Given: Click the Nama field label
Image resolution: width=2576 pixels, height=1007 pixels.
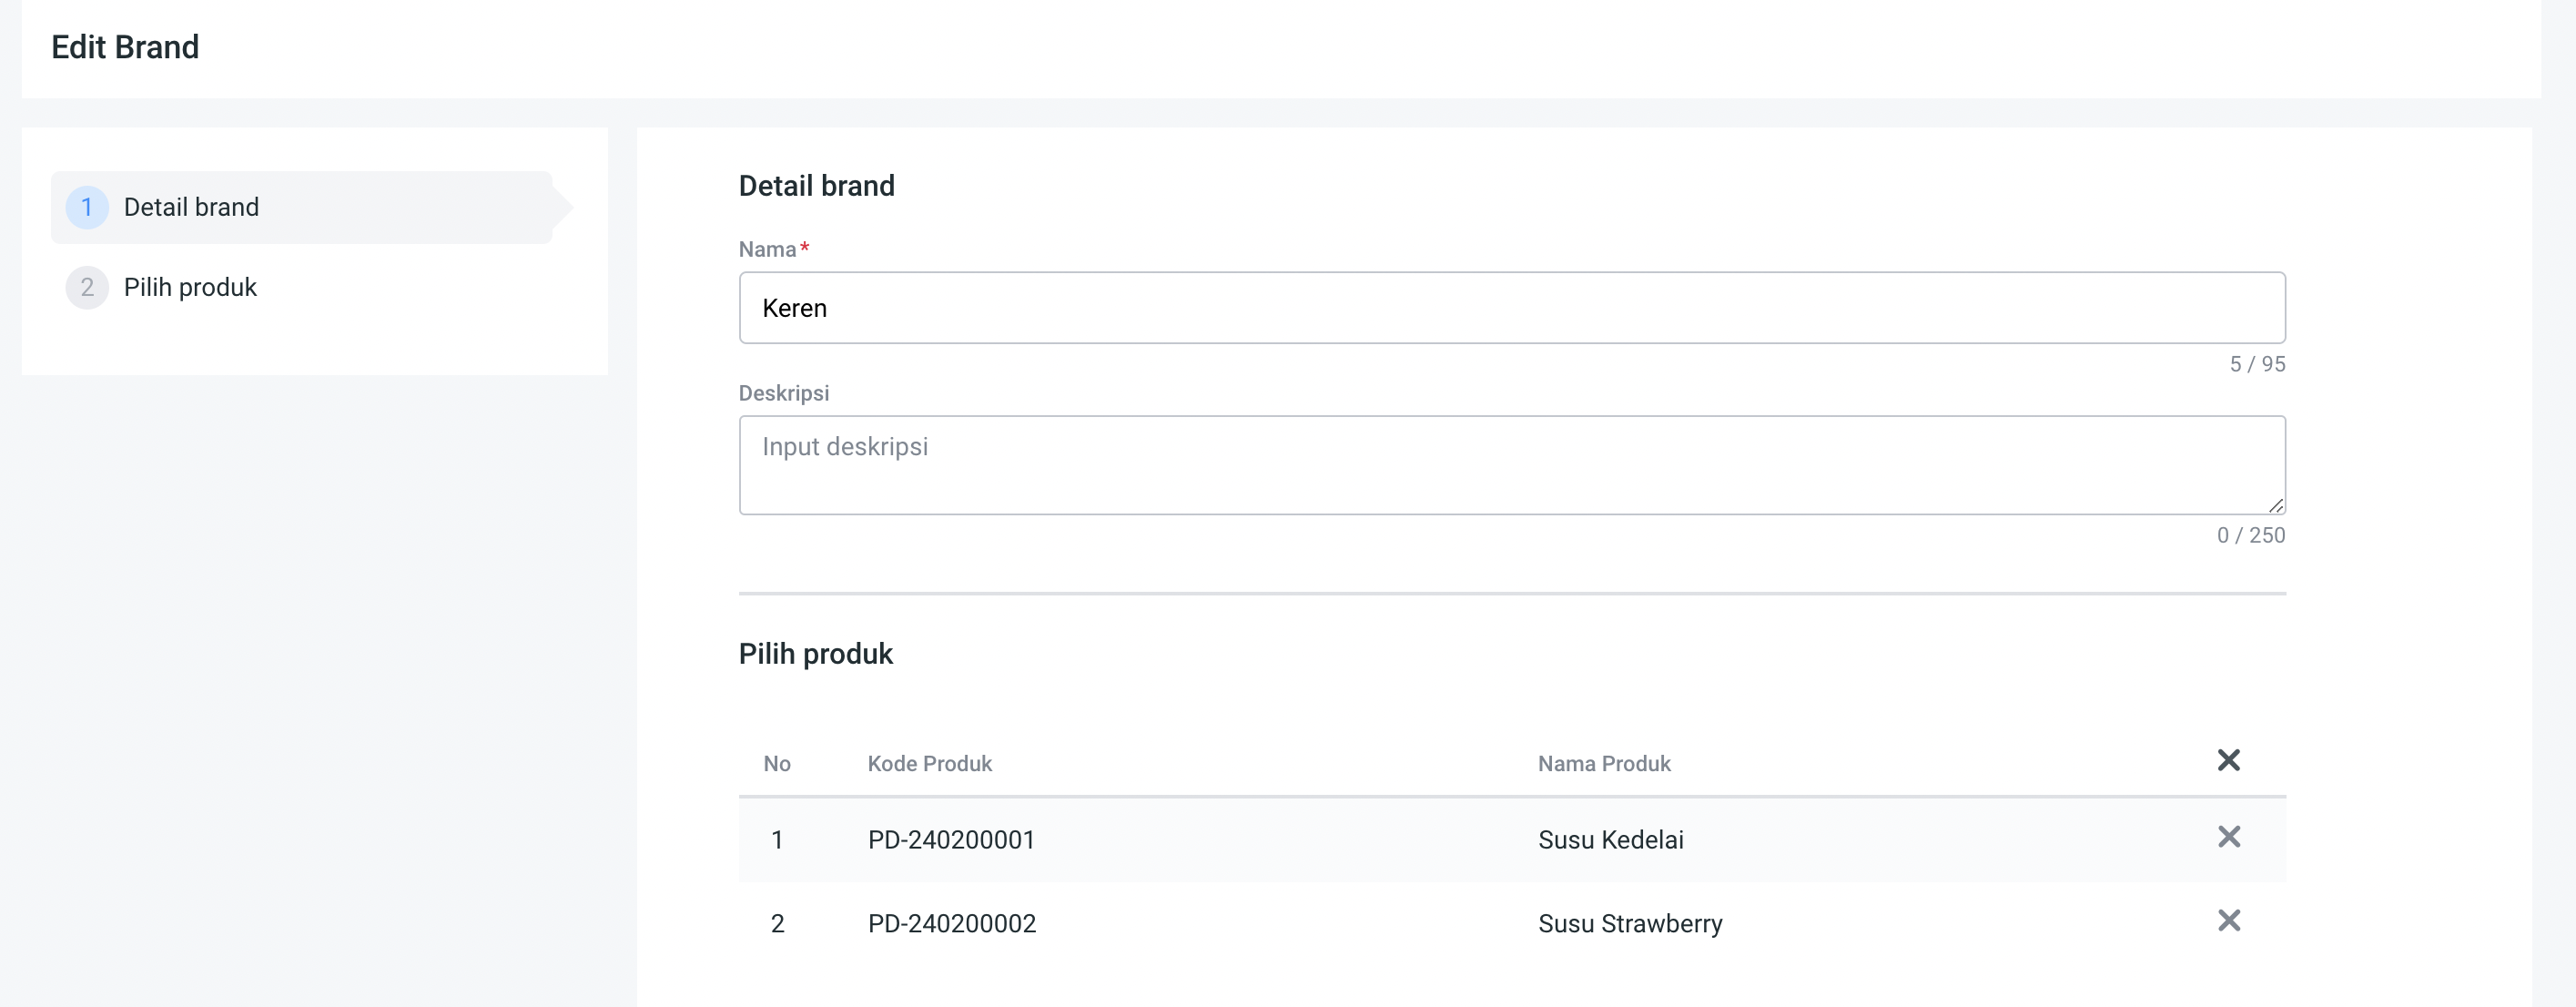Looking at the screenshot, I should pyautogui.click(x=767, y=250).
